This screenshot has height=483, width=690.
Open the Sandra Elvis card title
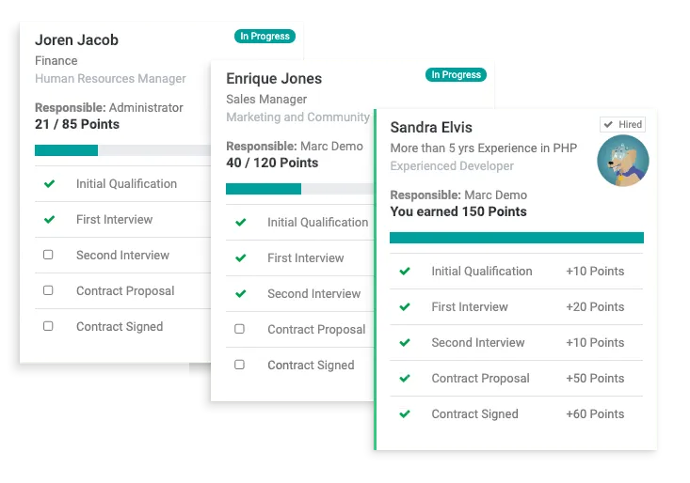coord(431,128)
